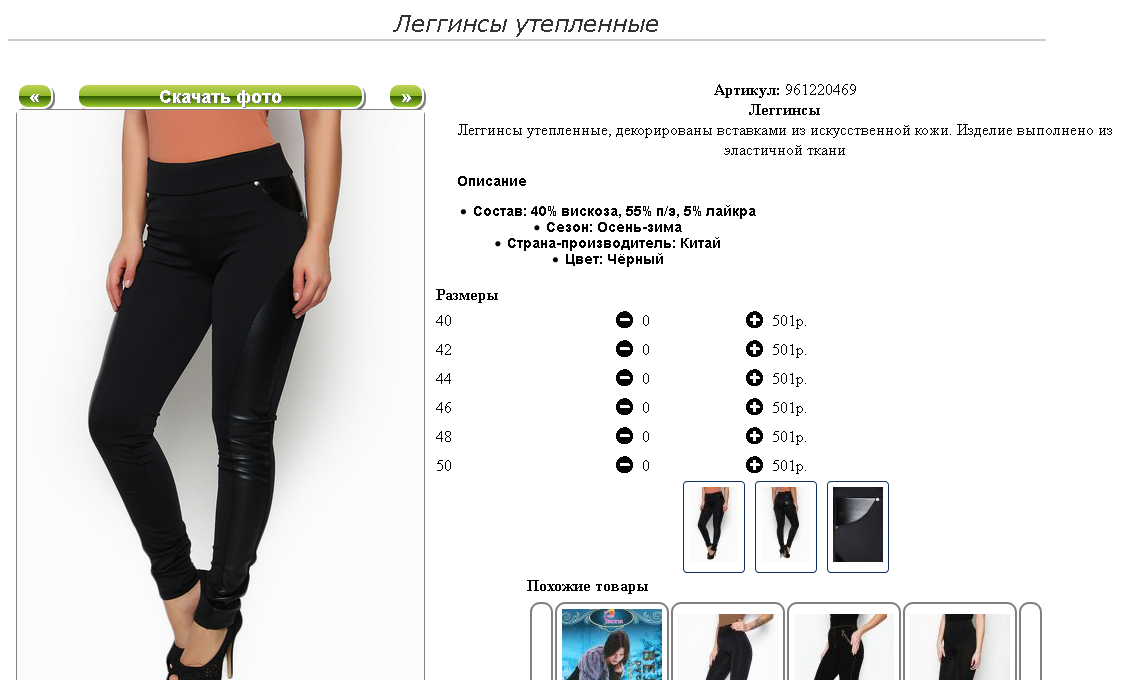Increase quantity for size 42
Image resolution: width=1122 pixels, height=680 pixels.
(754, 349)
